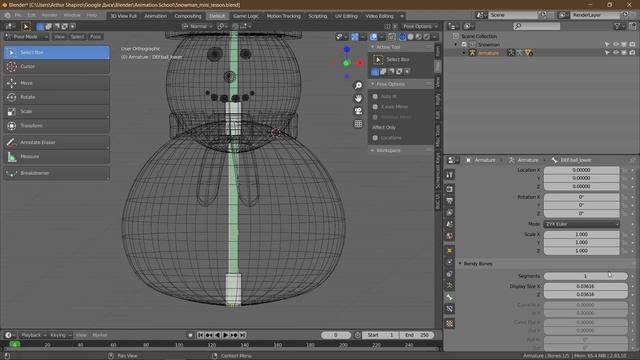640x360 pixels.
Task: Expand the Armature tree item in outliner
Action: pyautogui.click(x=464, y=53)
